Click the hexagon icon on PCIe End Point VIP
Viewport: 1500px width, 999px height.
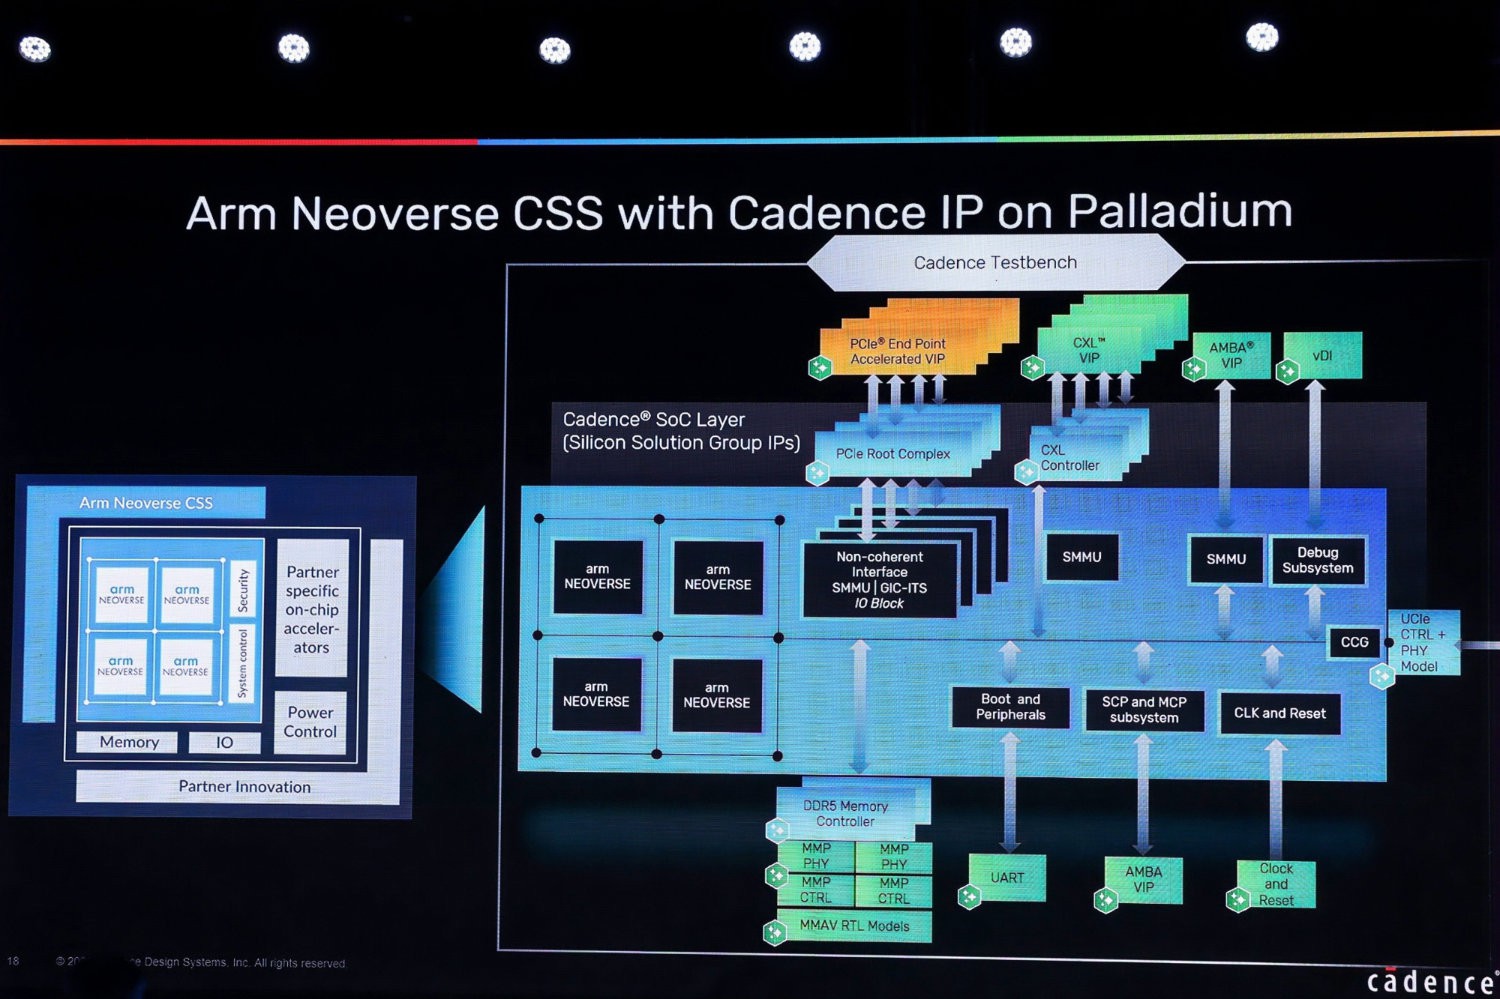pos(820,368)
